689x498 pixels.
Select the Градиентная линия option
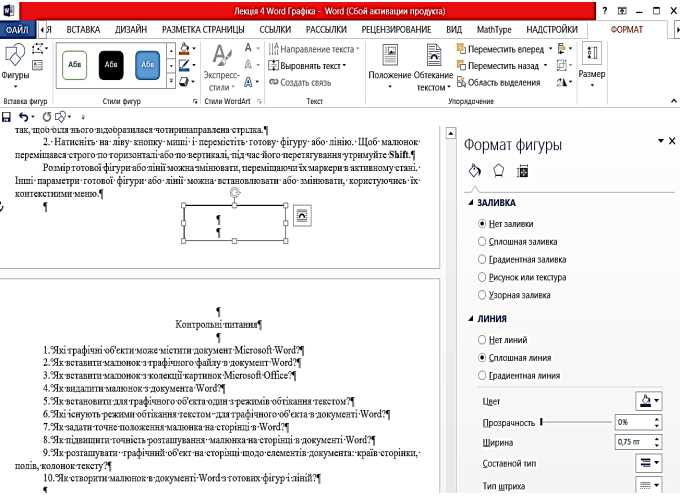[x=482, y=375]
